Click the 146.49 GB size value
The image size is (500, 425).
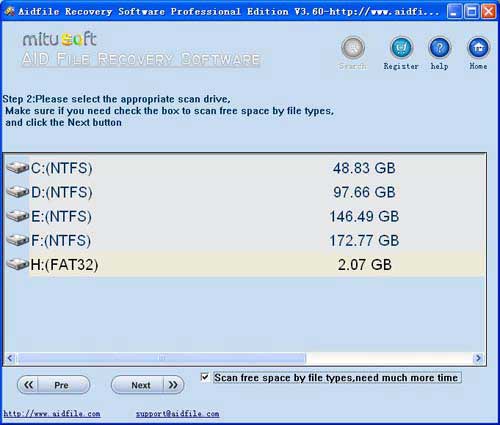(x=364, y=217)
